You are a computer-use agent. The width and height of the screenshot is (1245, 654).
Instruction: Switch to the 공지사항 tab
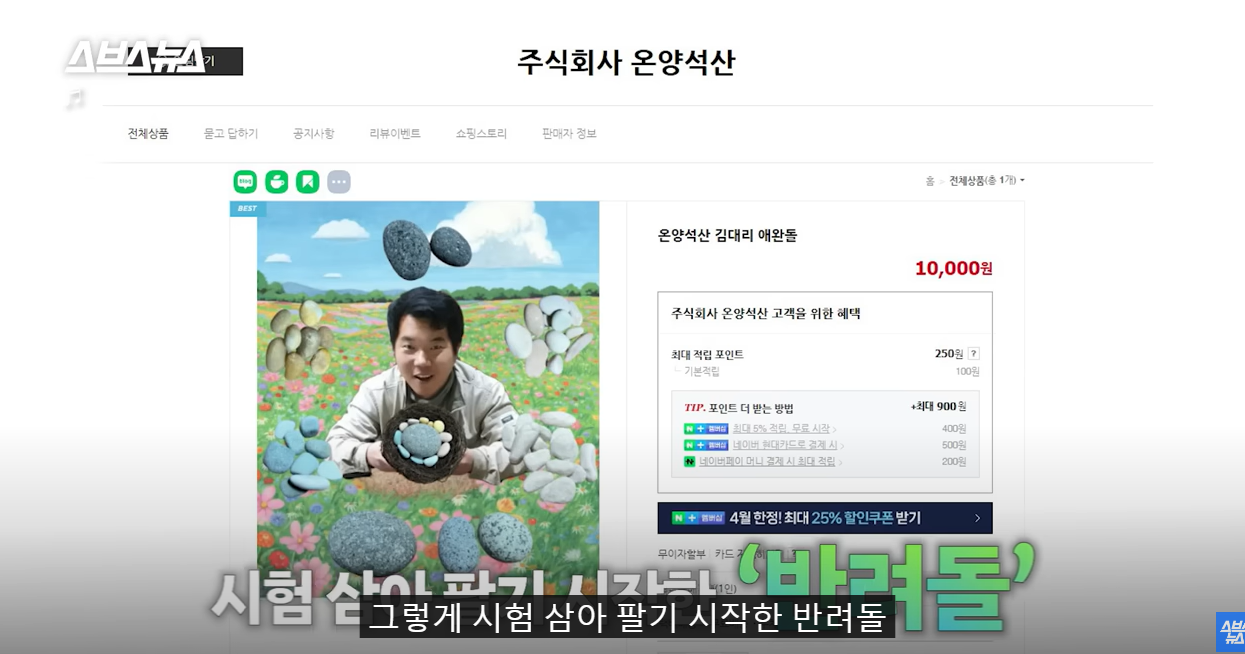314,133
